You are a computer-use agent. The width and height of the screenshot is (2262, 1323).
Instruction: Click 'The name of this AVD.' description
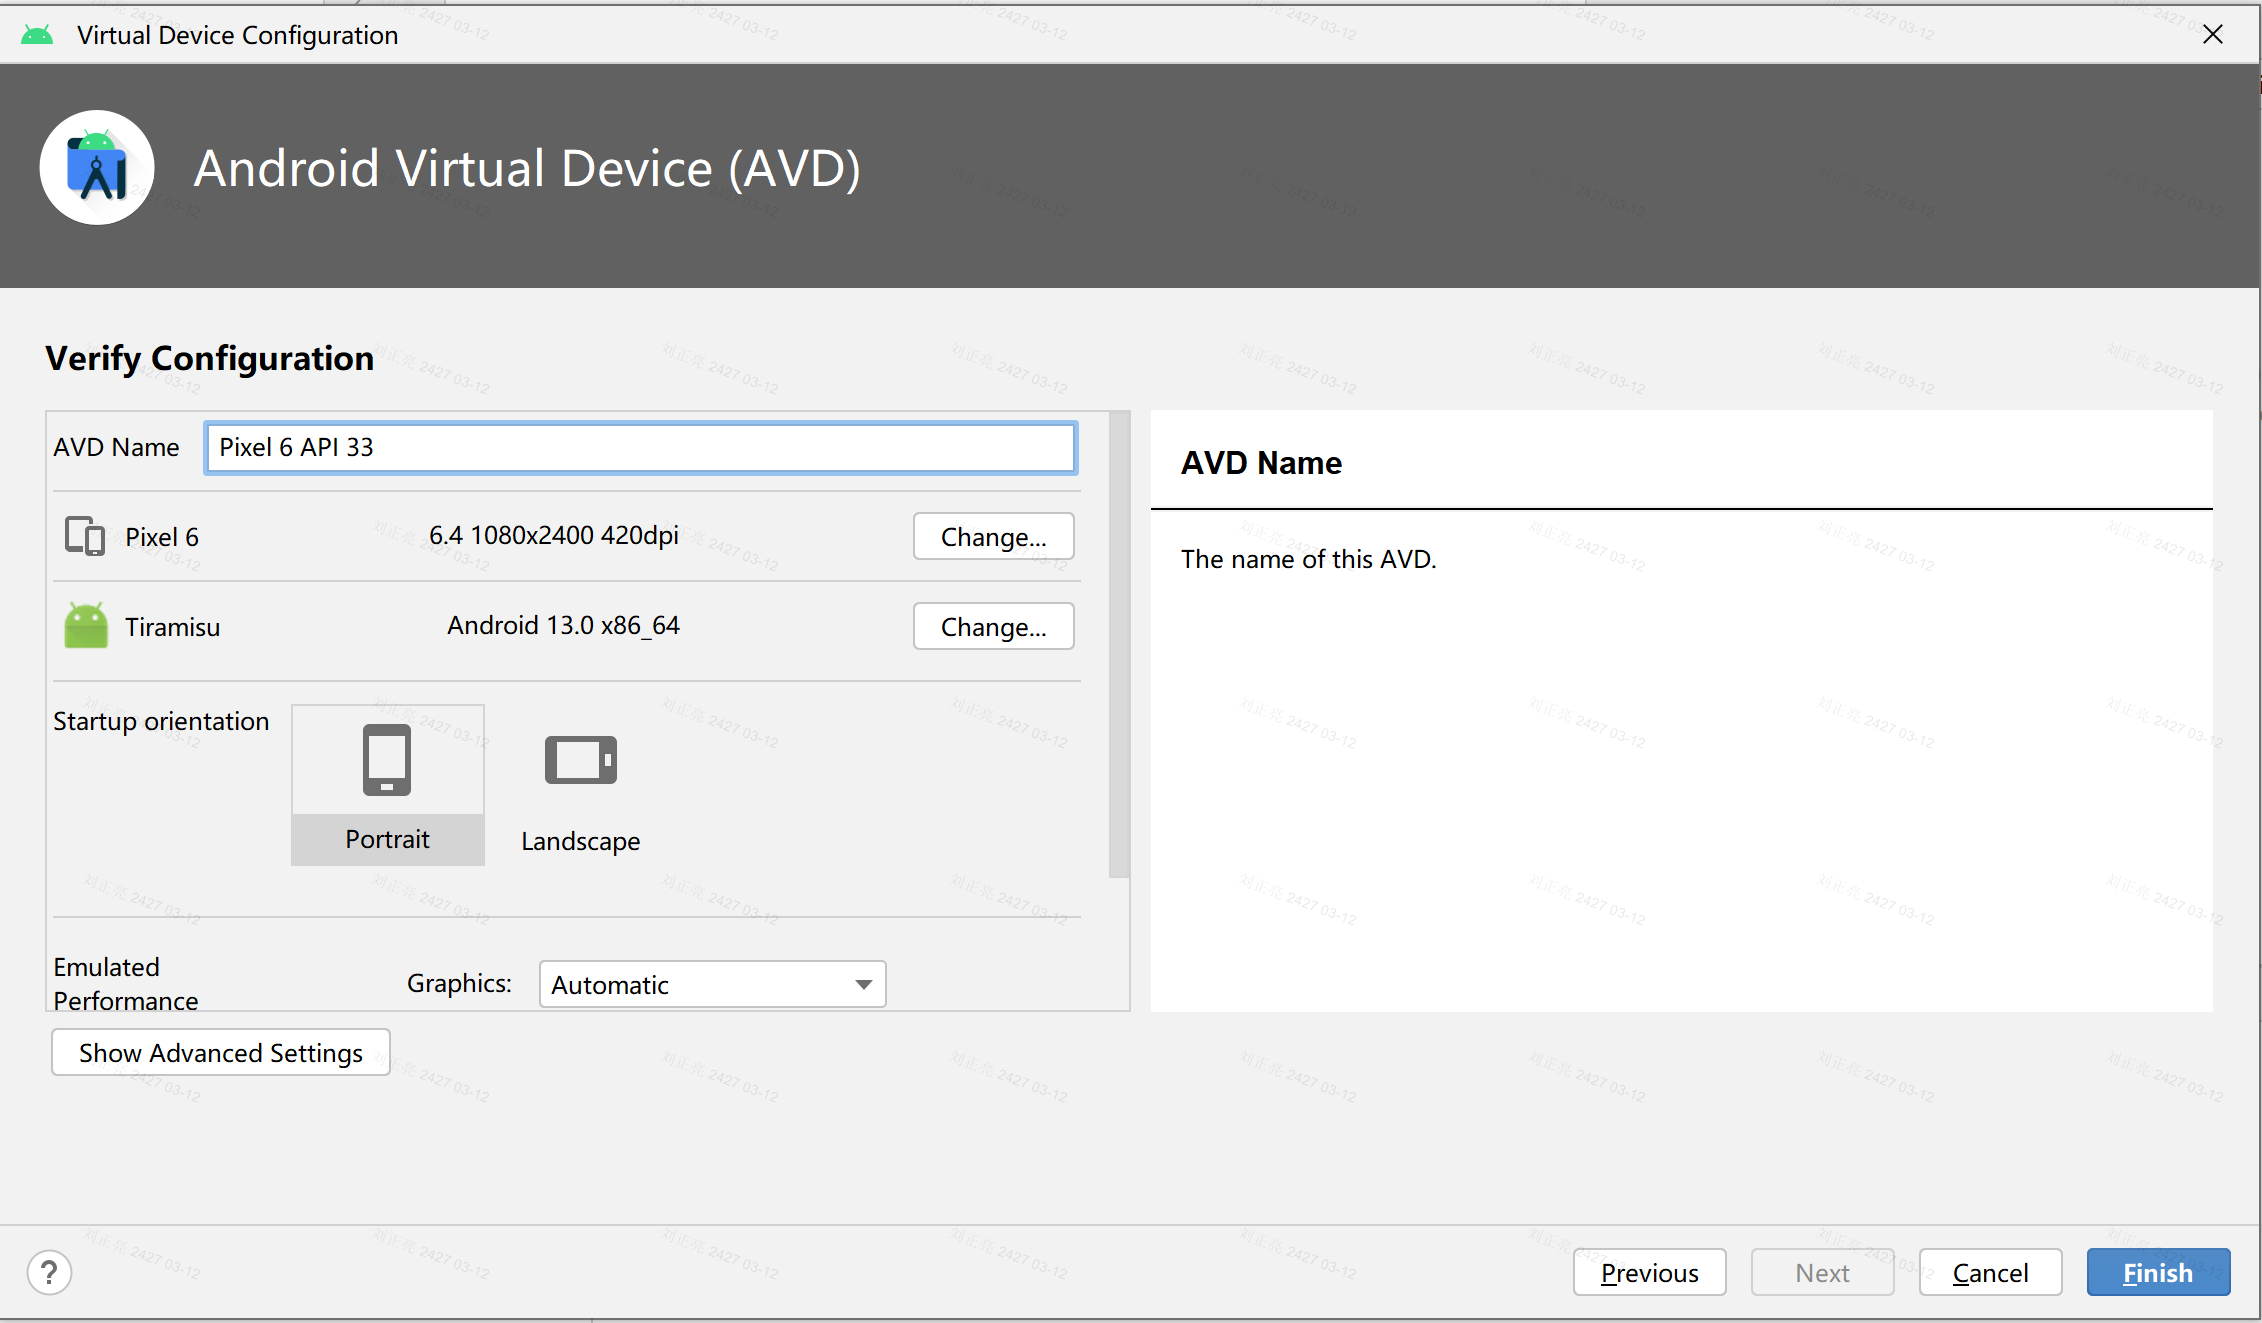pos(1309,559)
